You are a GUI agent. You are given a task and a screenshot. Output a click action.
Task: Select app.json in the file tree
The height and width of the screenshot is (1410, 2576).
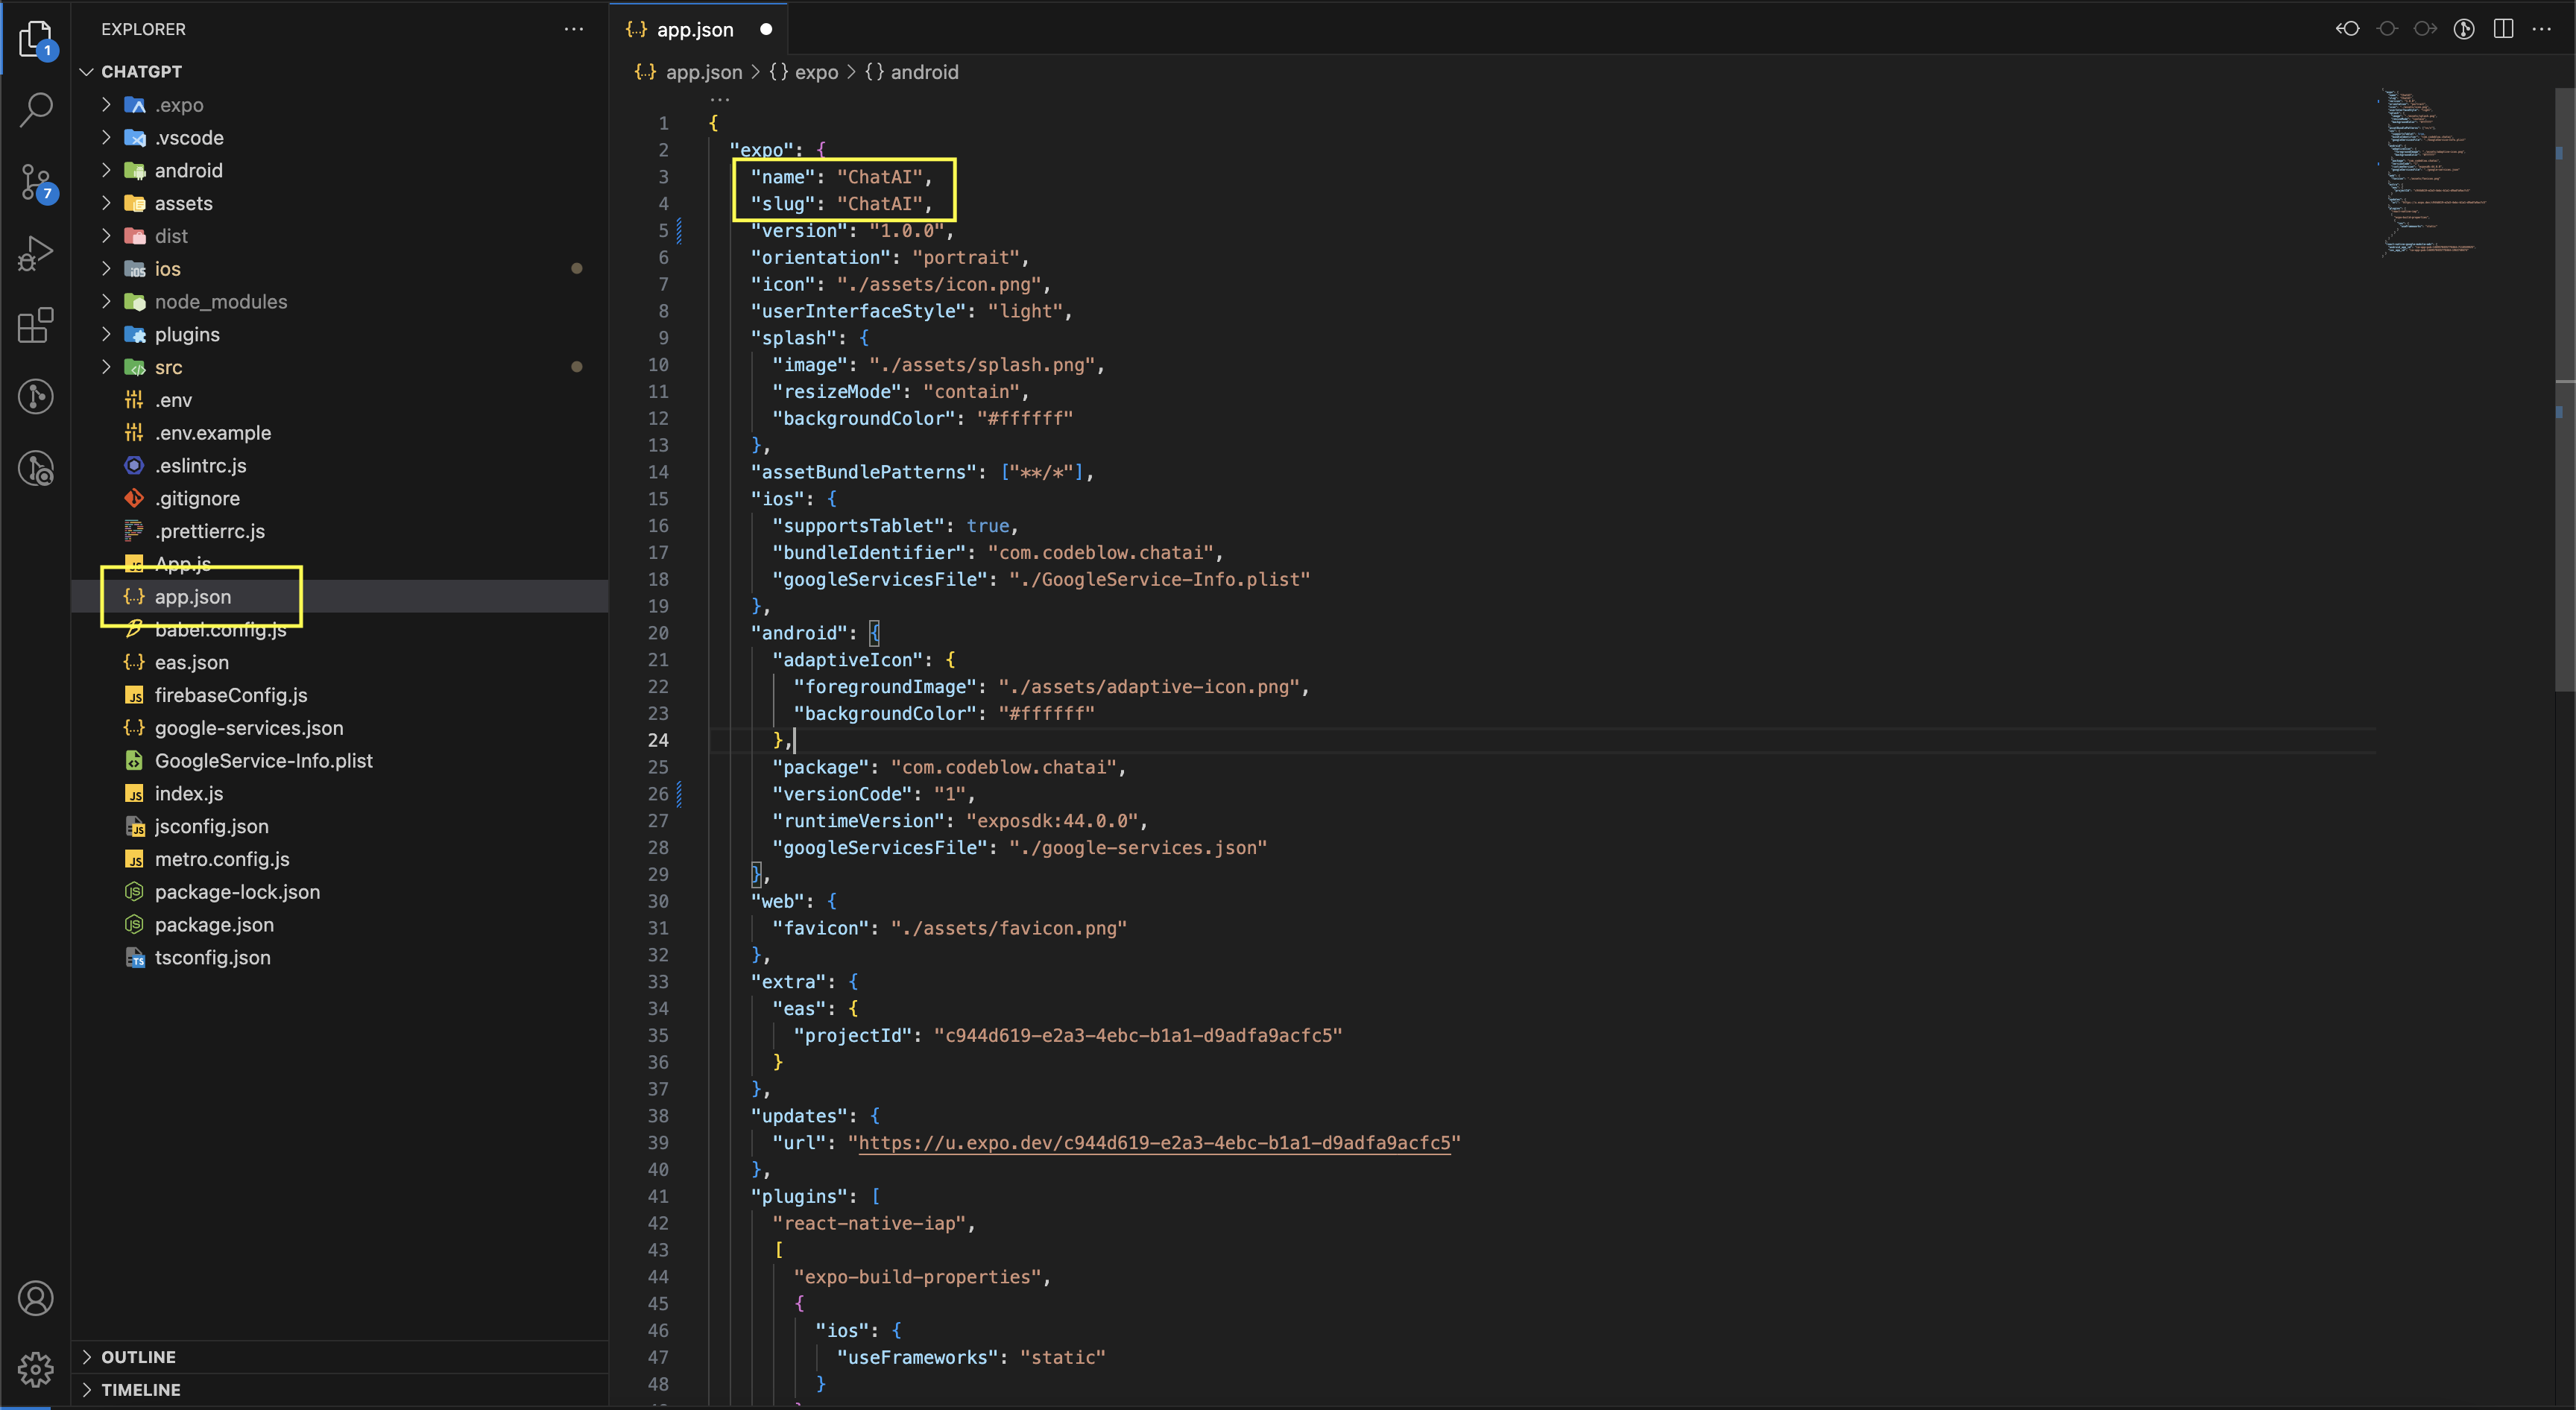(340, 597)
